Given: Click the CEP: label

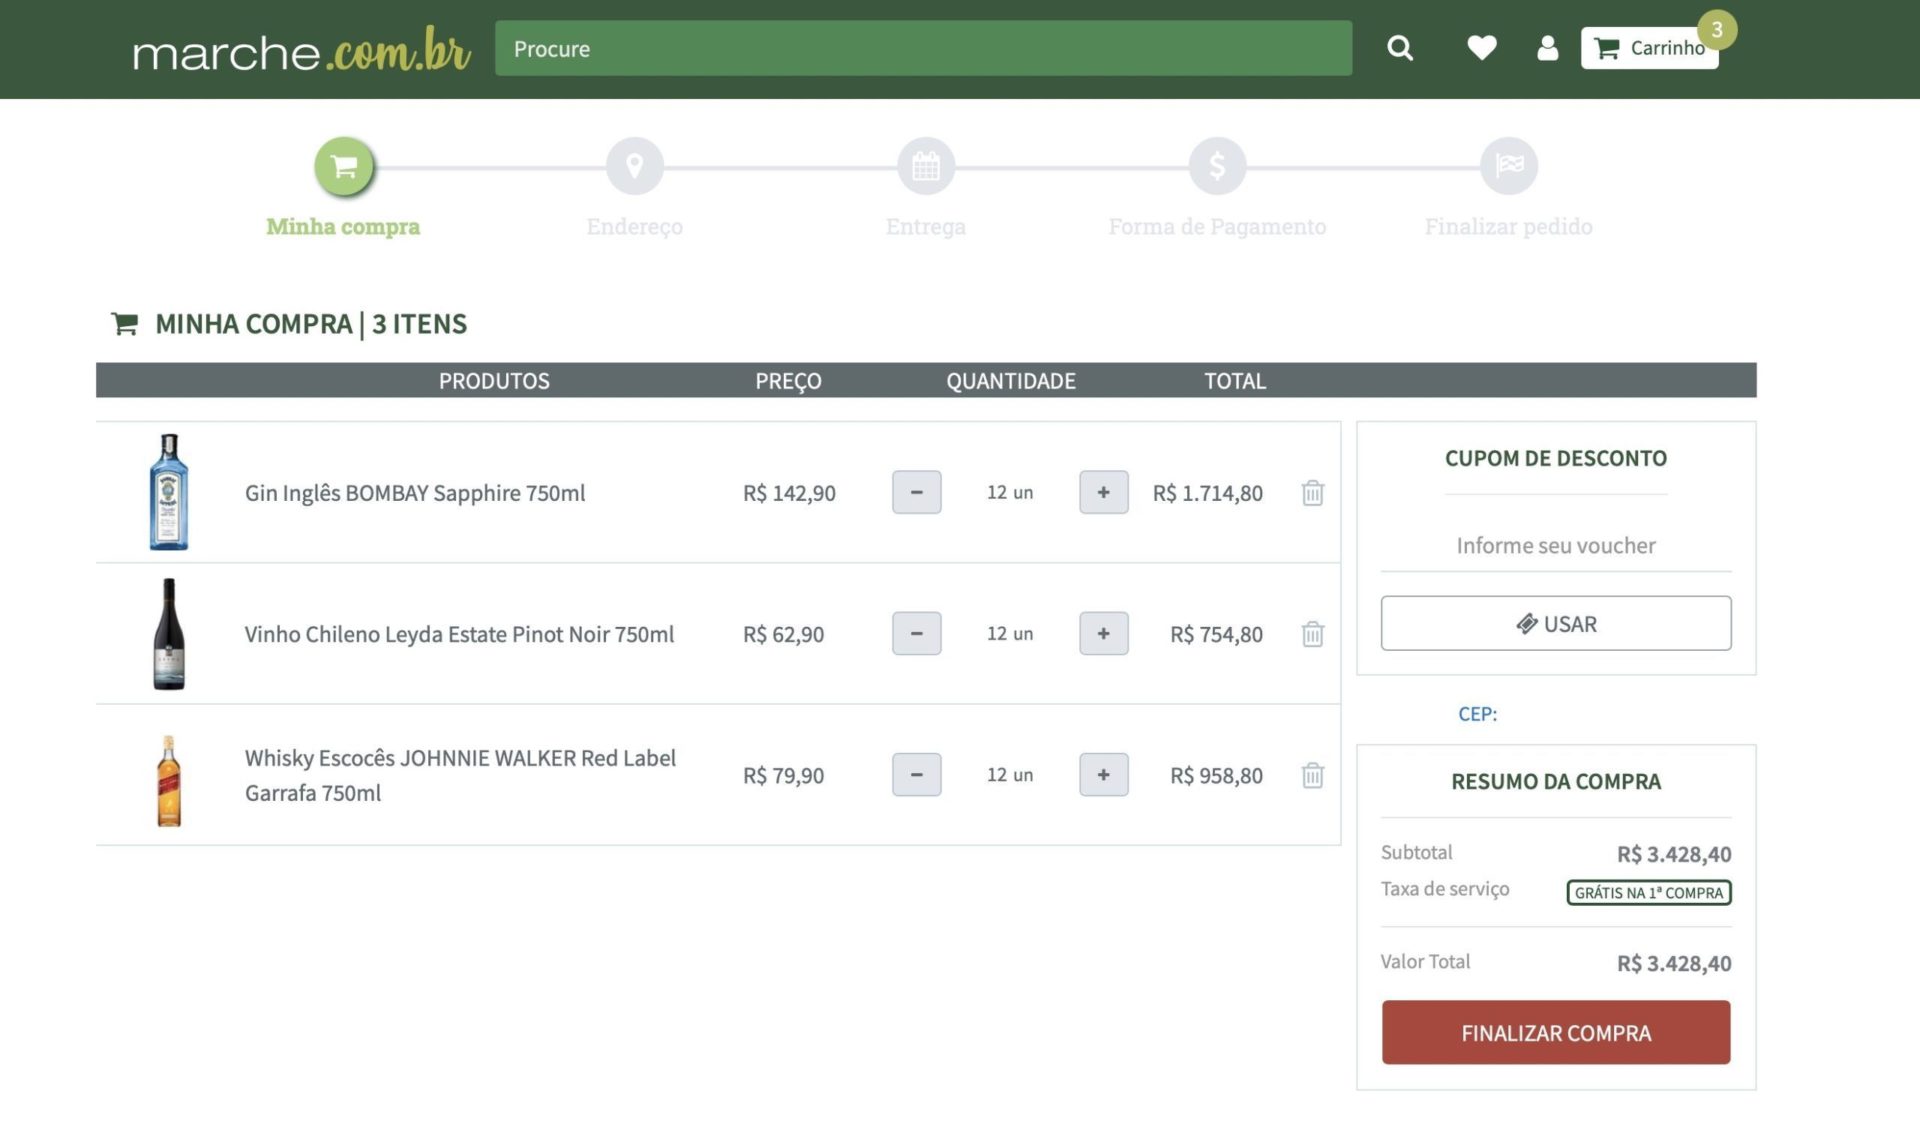Looking at the screenshot, I should (x=1477, y=714).
